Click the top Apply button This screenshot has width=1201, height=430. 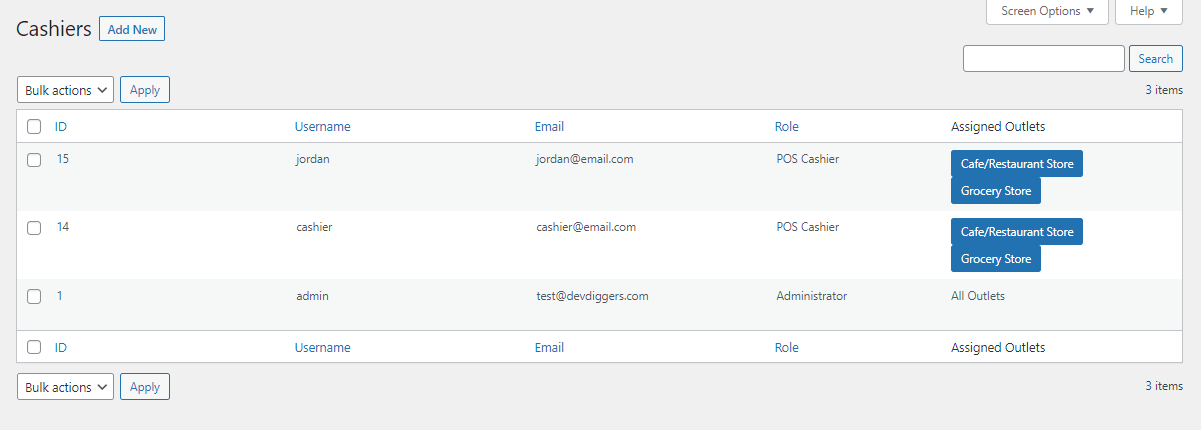click(145, 90)
